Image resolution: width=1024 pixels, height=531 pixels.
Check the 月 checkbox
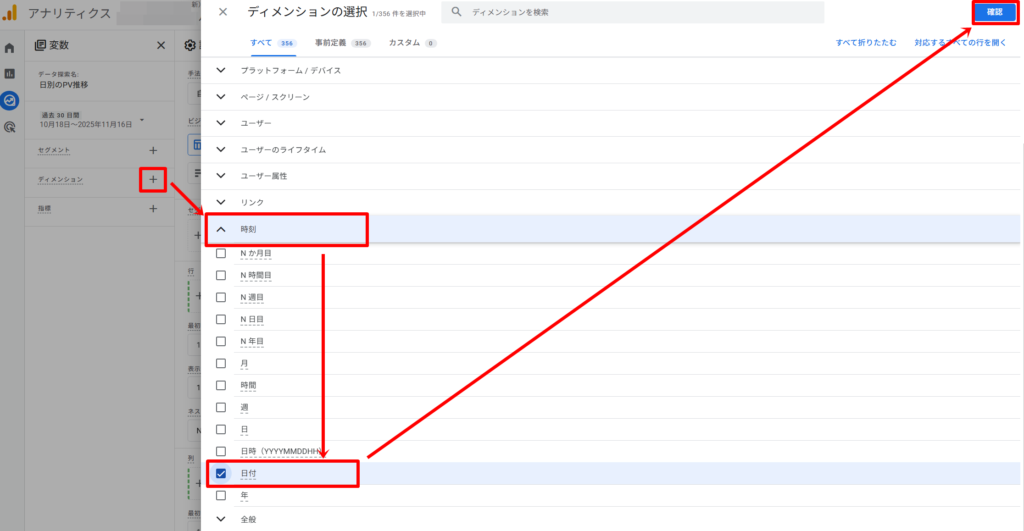pyautogui.click(x=221, y=363)
